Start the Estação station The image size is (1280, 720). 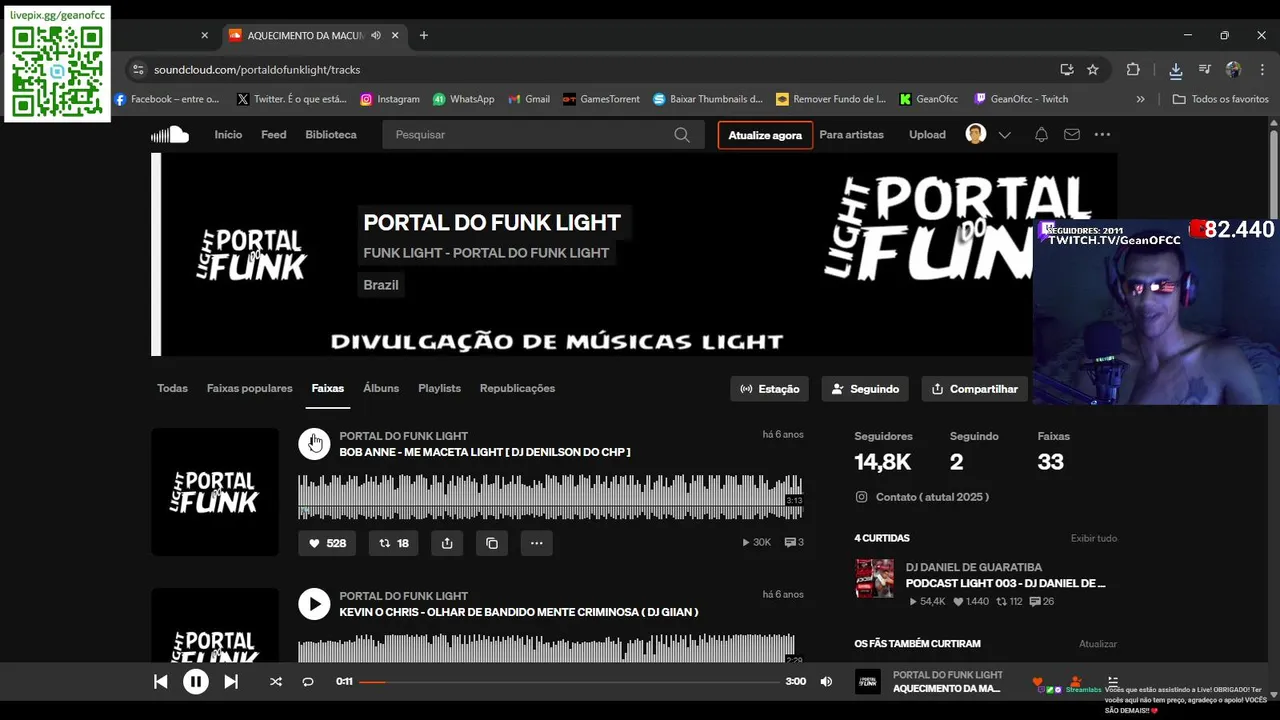click(769, 389)
